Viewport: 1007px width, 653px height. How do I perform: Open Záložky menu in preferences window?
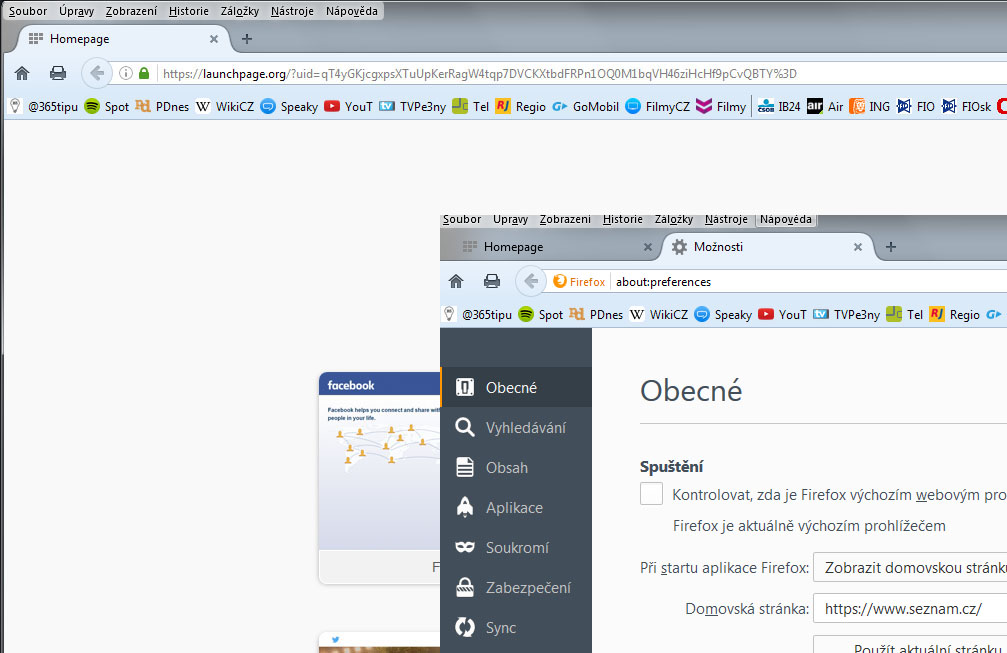674,219
